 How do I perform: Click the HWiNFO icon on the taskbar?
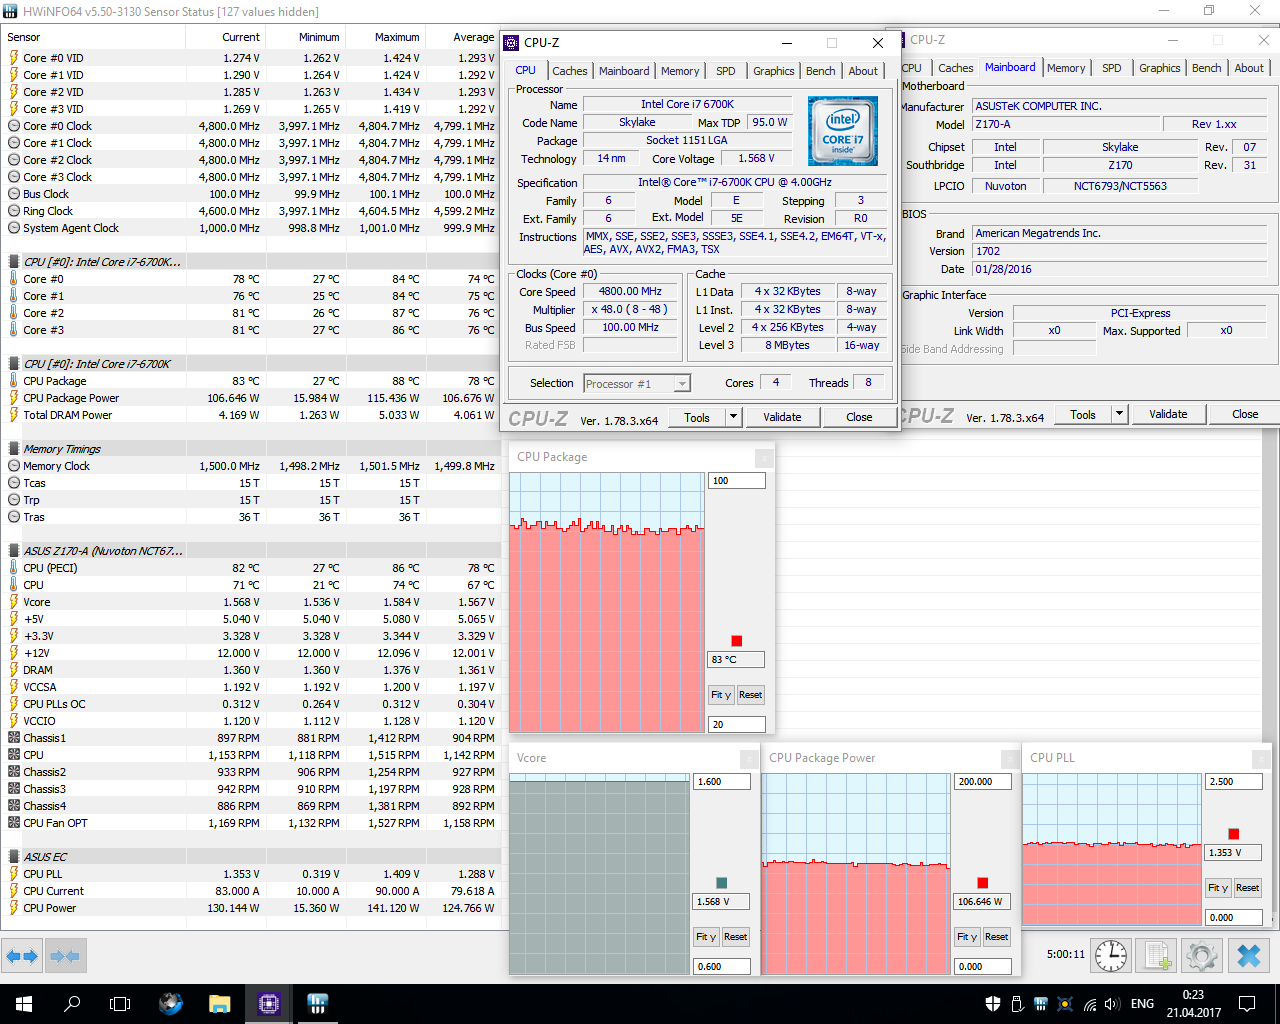pos(318,1004)
